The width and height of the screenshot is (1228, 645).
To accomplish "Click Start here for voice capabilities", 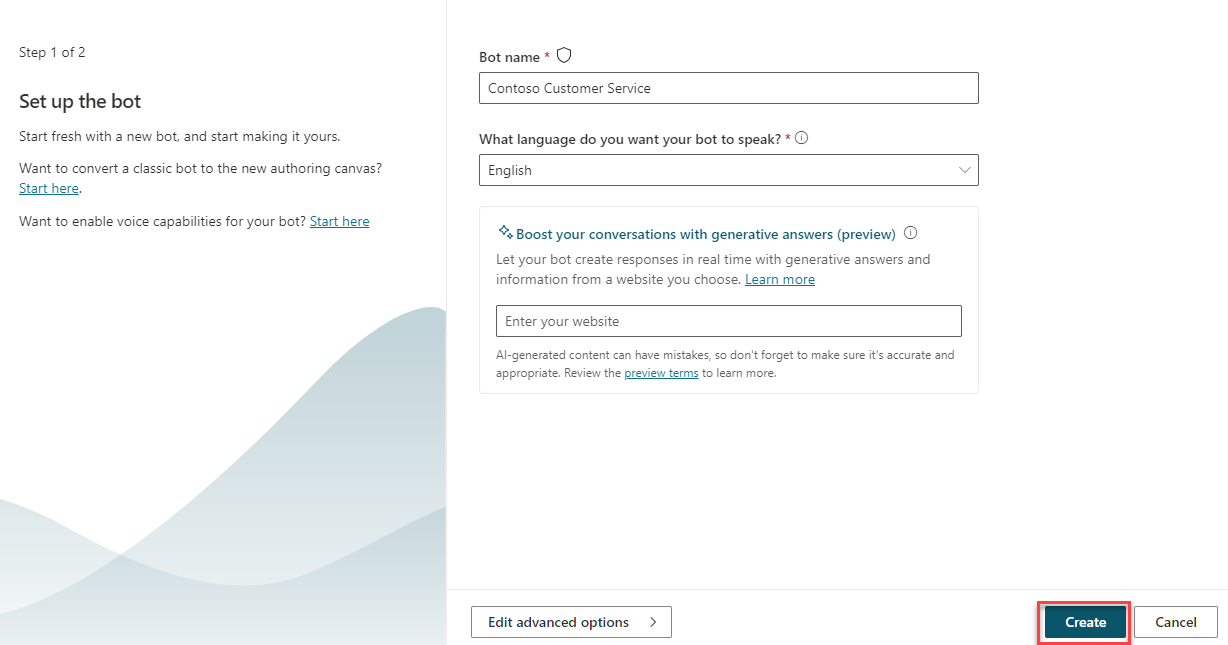I will pyautogui.click(x=339, y=221).
